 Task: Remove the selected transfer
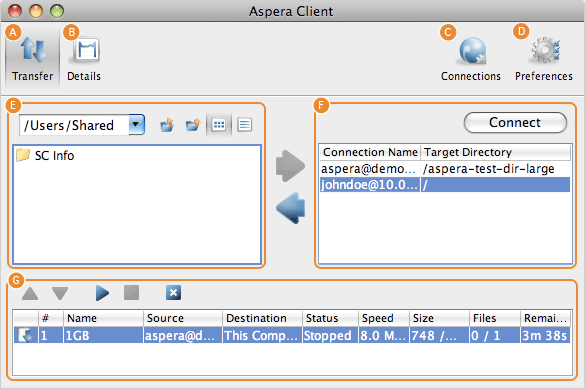pyautogui.click(x=173, y=293)
